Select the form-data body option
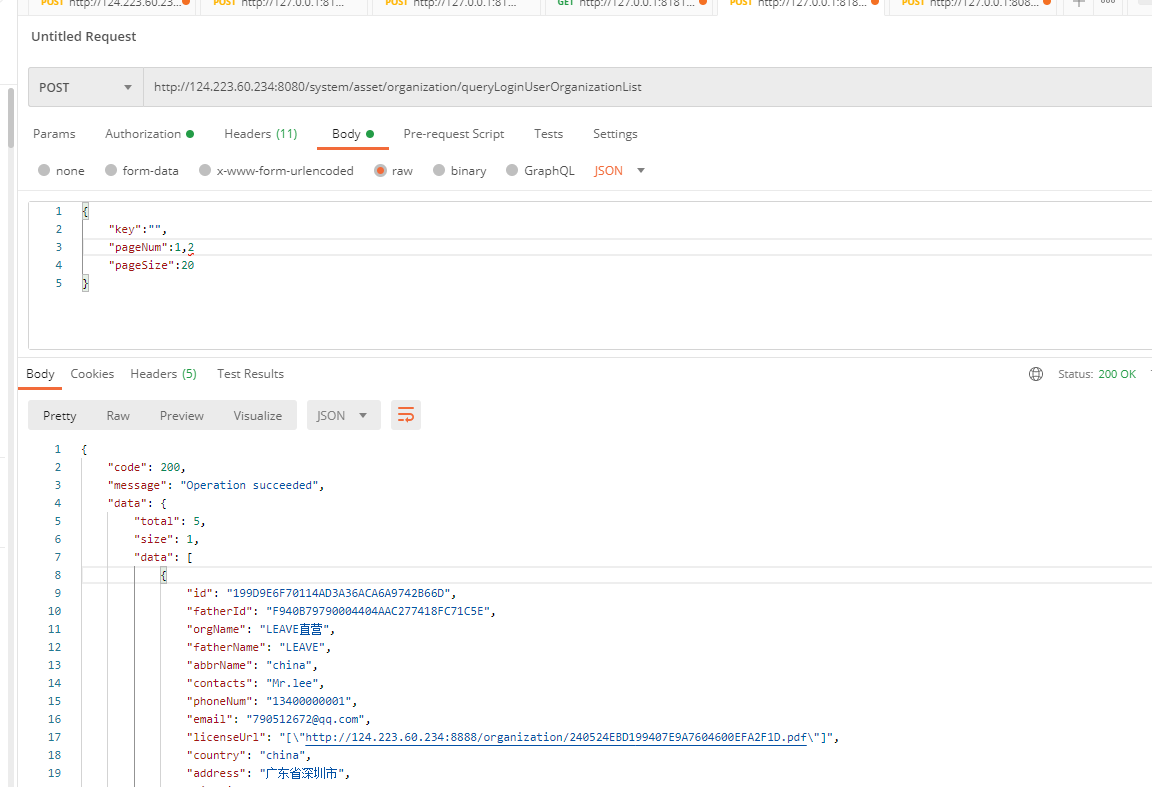The height and width of the screenshot is (787, 1152). click(111, 171)
